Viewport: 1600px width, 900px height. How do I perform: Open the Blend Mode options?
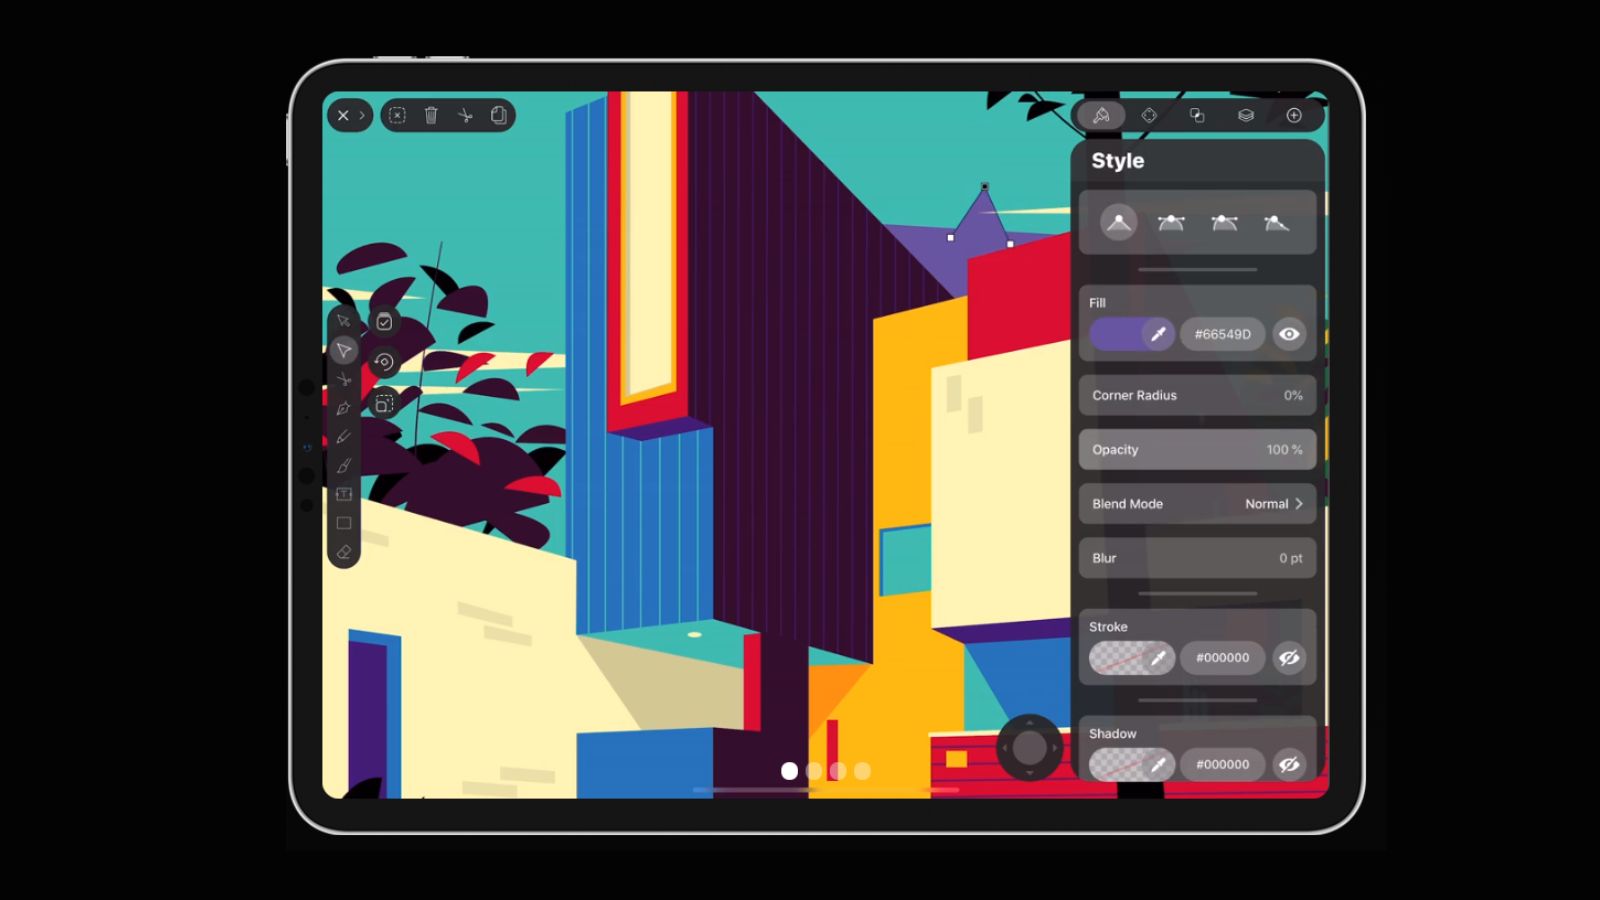pyautogui.click(x=1270, y=504)
